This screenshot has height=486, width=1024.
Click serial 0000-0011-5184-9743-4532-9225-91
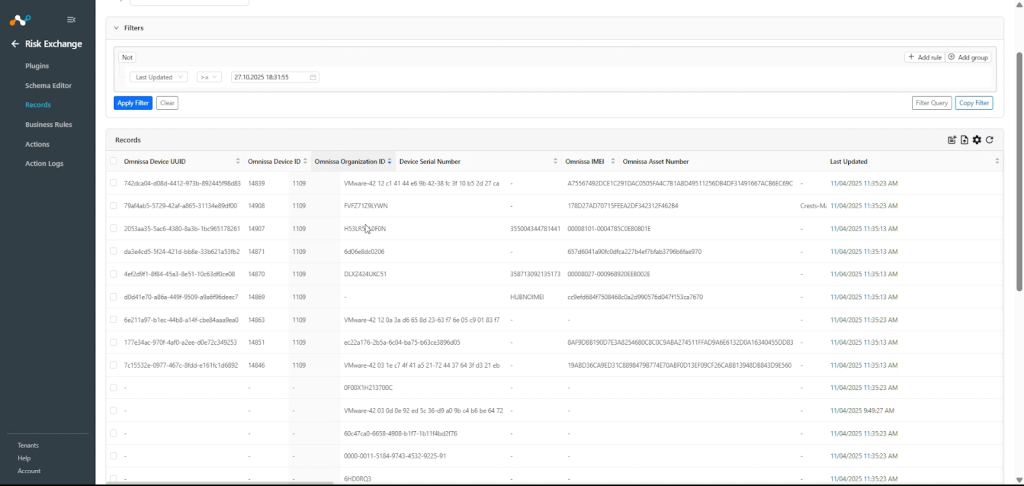395,456
